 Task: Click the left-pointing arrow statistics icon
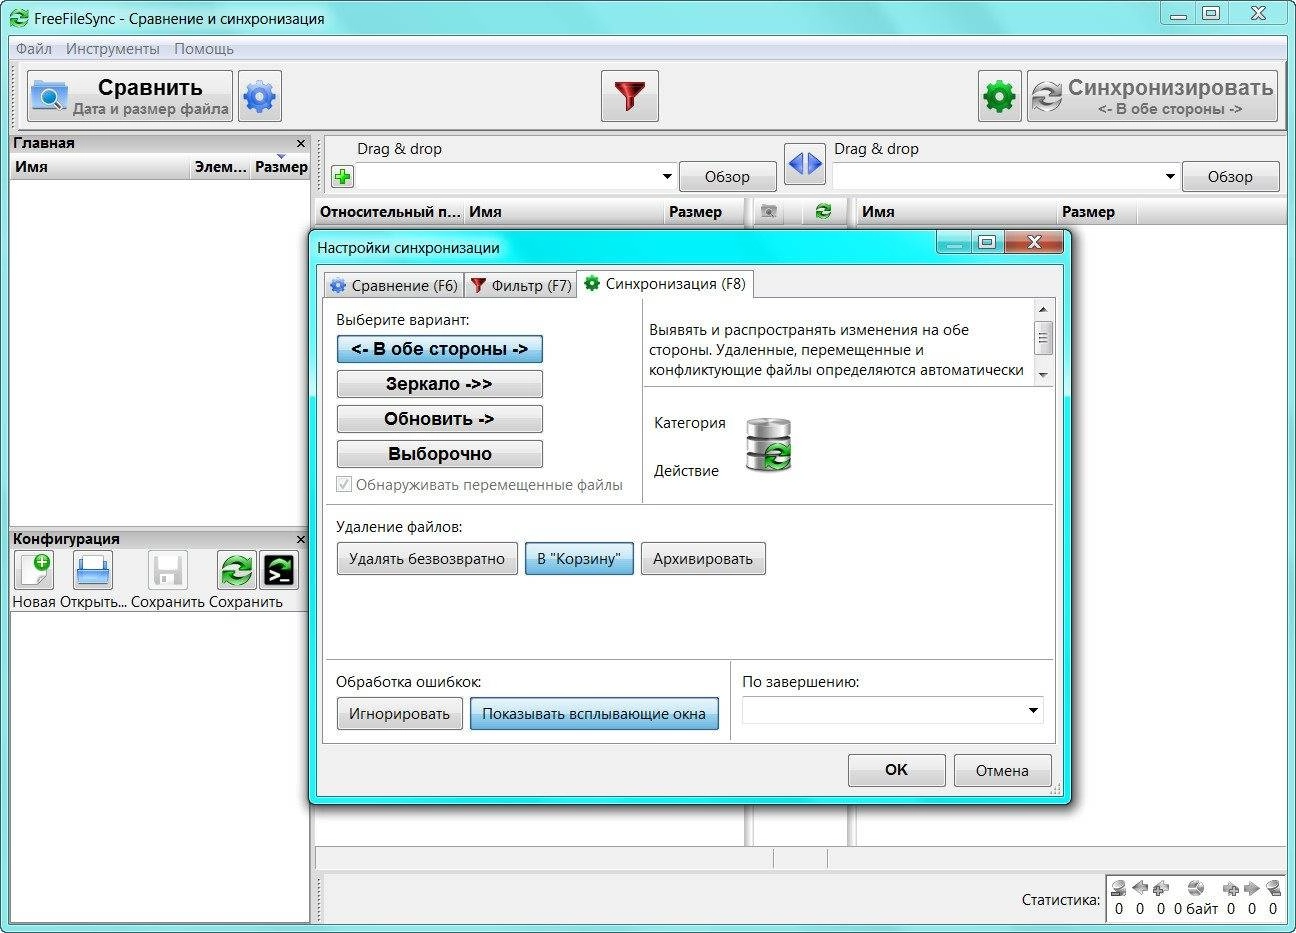[x=1140, y=888]
